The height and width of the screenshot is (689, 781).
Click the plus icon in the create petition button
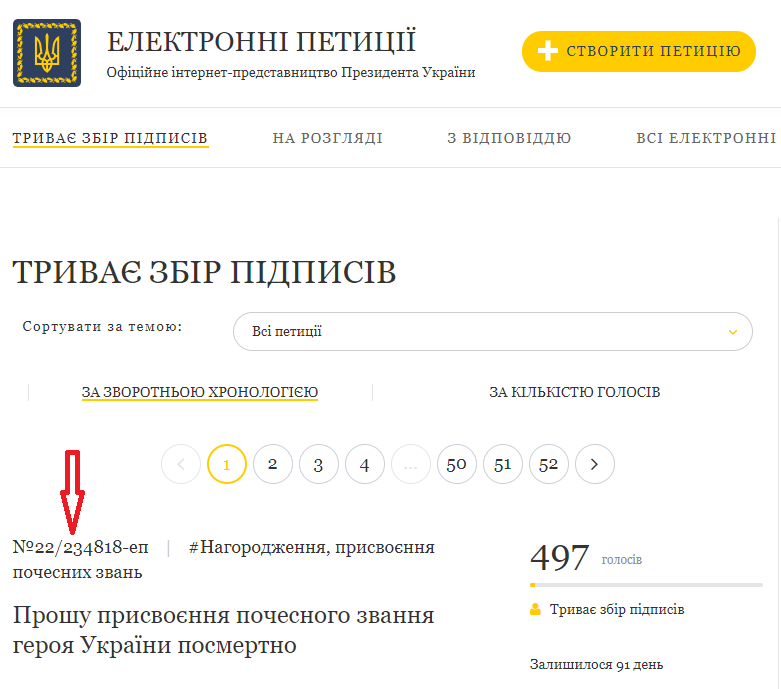pyautogui.click(x=547, y=51)
